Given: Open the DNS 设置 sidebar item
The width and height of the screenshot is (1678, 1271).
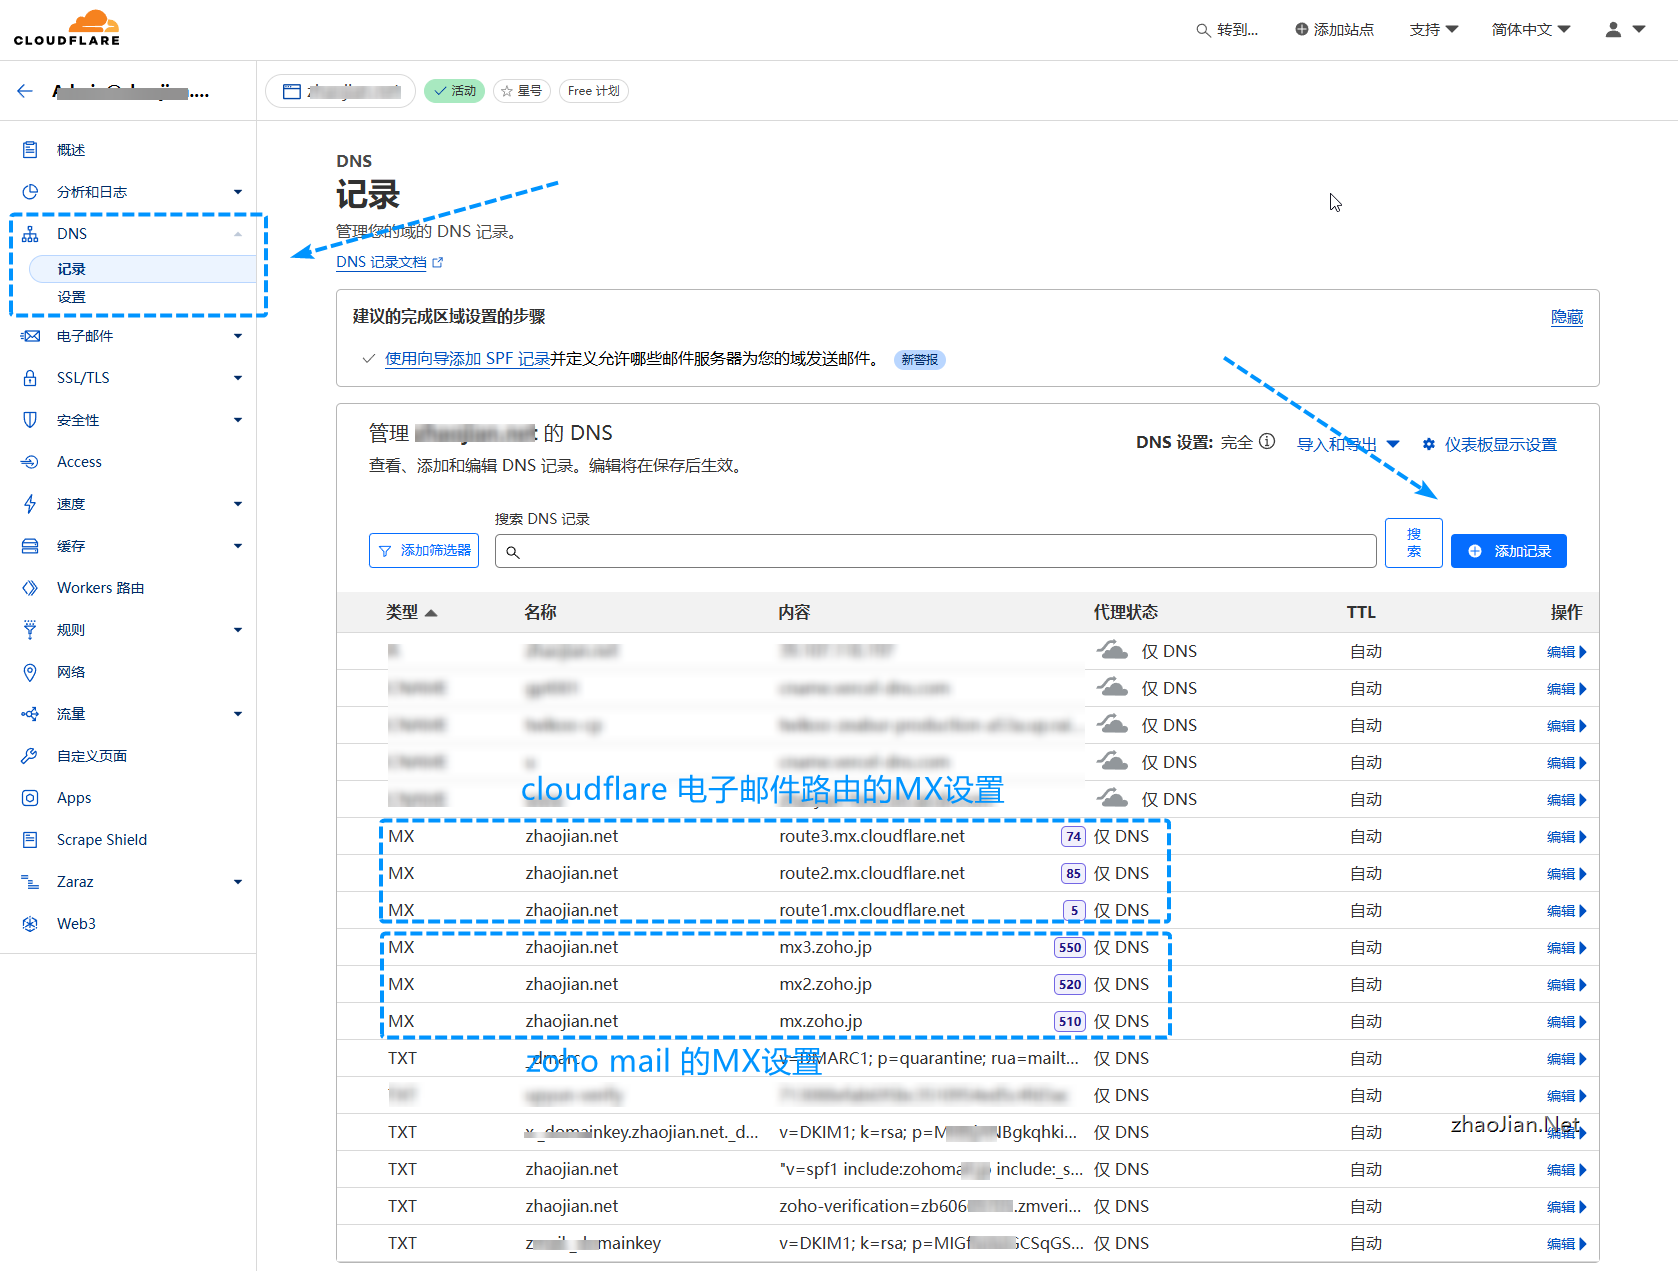Looking at the screenshot, I should [72, 297].
